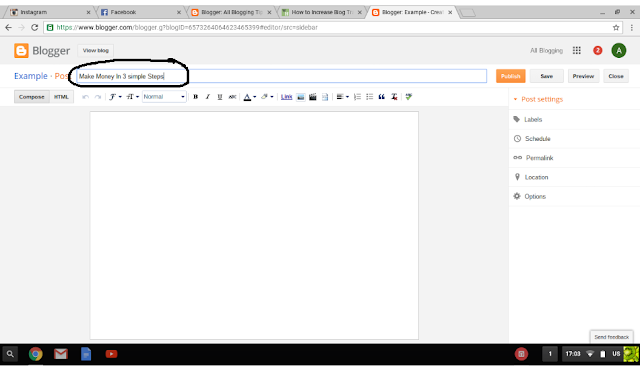Open text color picker dropdown
This screenshot has height=371, width=640.
(x=249, y=97)
